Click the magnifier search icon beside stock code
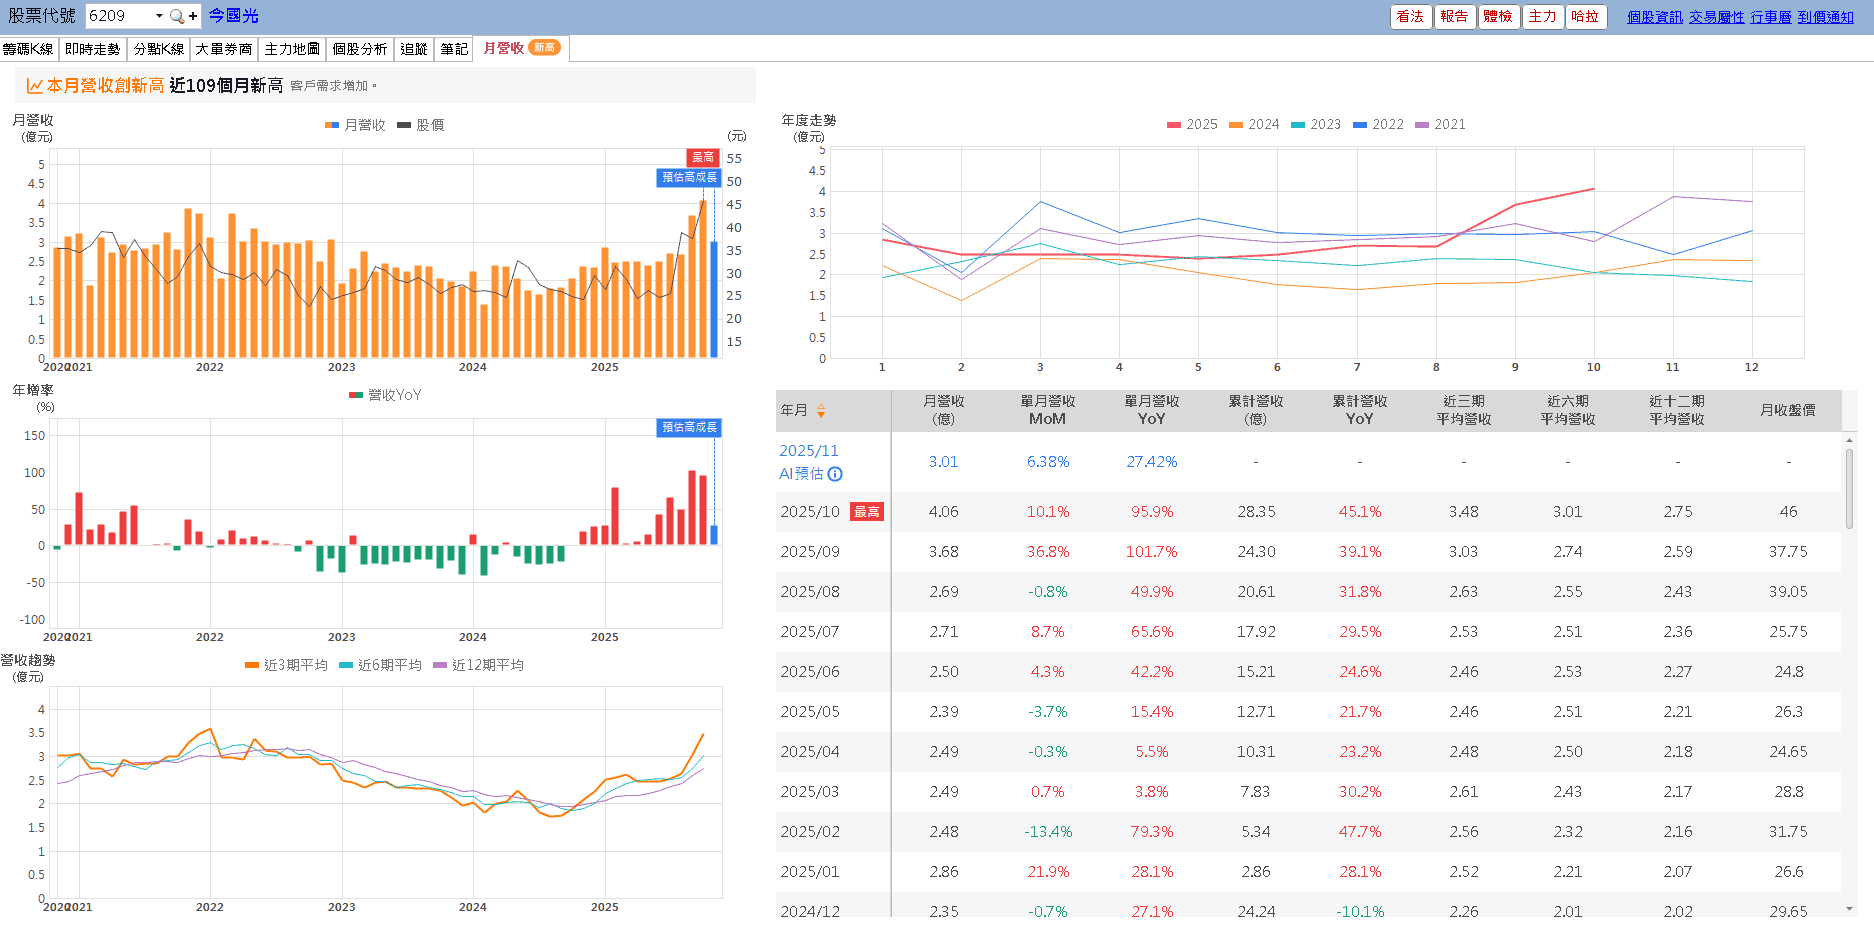Screen dimensions: 1874x936 click(x=173, y=16)
